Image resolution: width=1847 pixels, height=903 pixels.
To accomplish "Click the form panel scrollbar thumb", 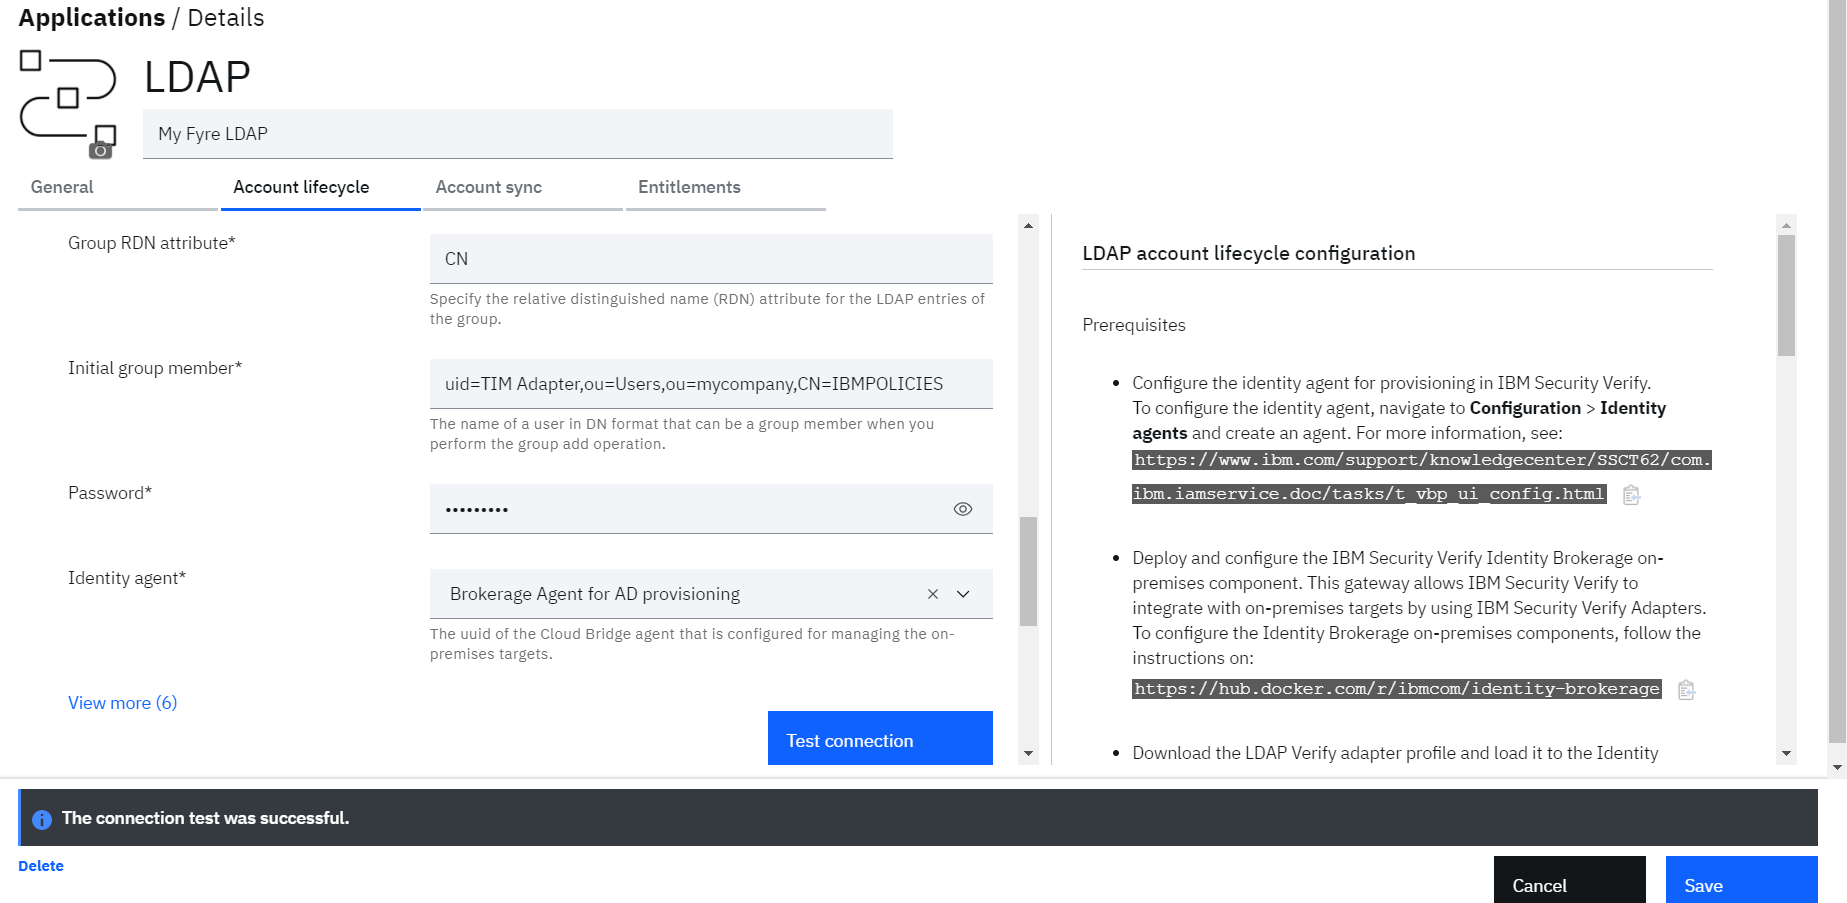I will point(1028,571).
